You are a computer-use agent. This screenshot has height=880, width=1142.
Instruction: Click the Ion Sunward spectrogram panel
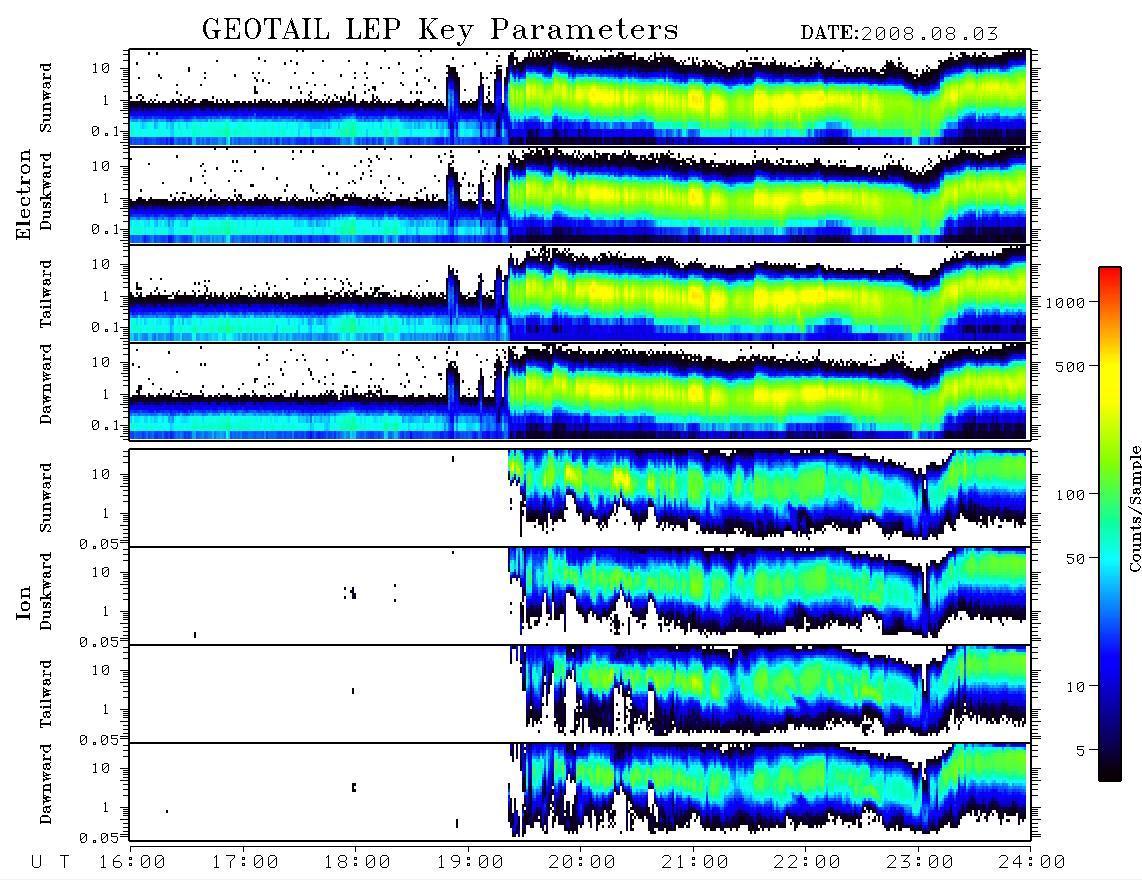[x=580, y=498]
